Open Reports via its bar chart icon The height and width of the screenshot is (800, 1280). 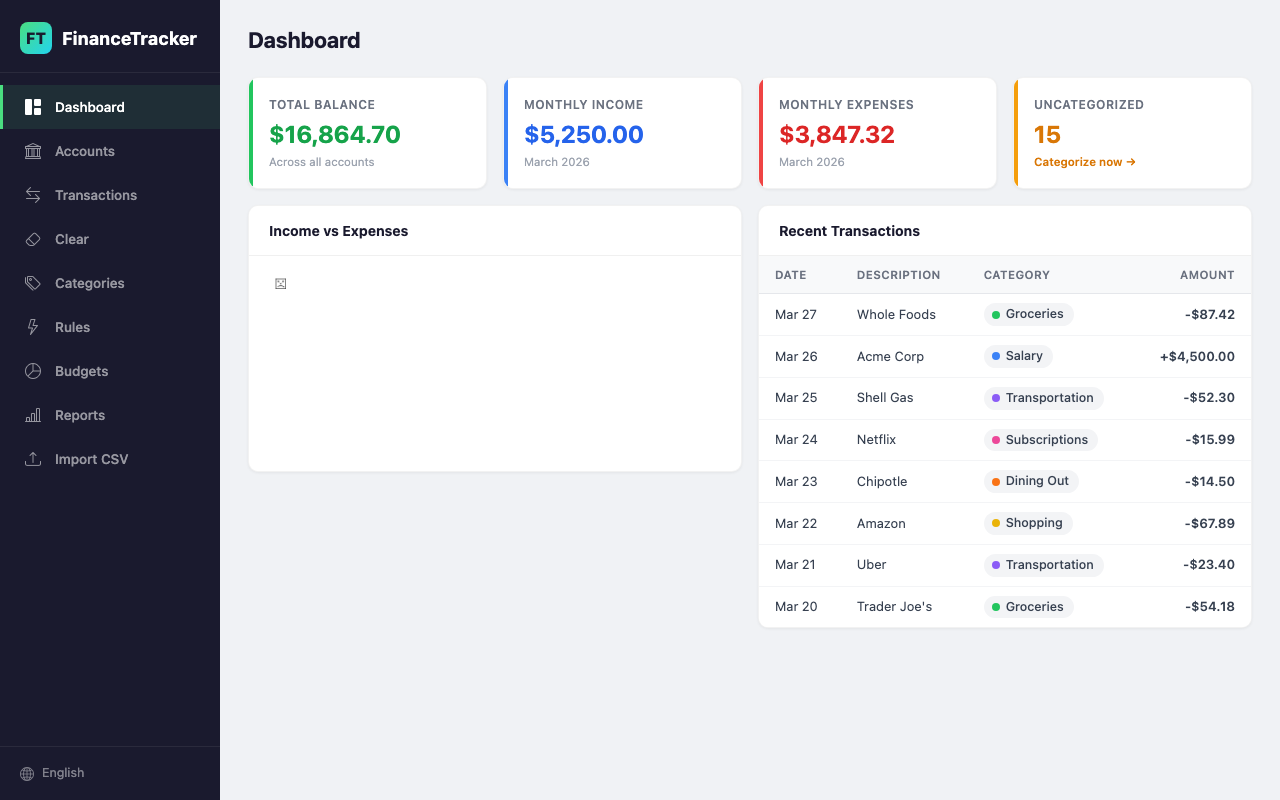click(x=33, y=415)
